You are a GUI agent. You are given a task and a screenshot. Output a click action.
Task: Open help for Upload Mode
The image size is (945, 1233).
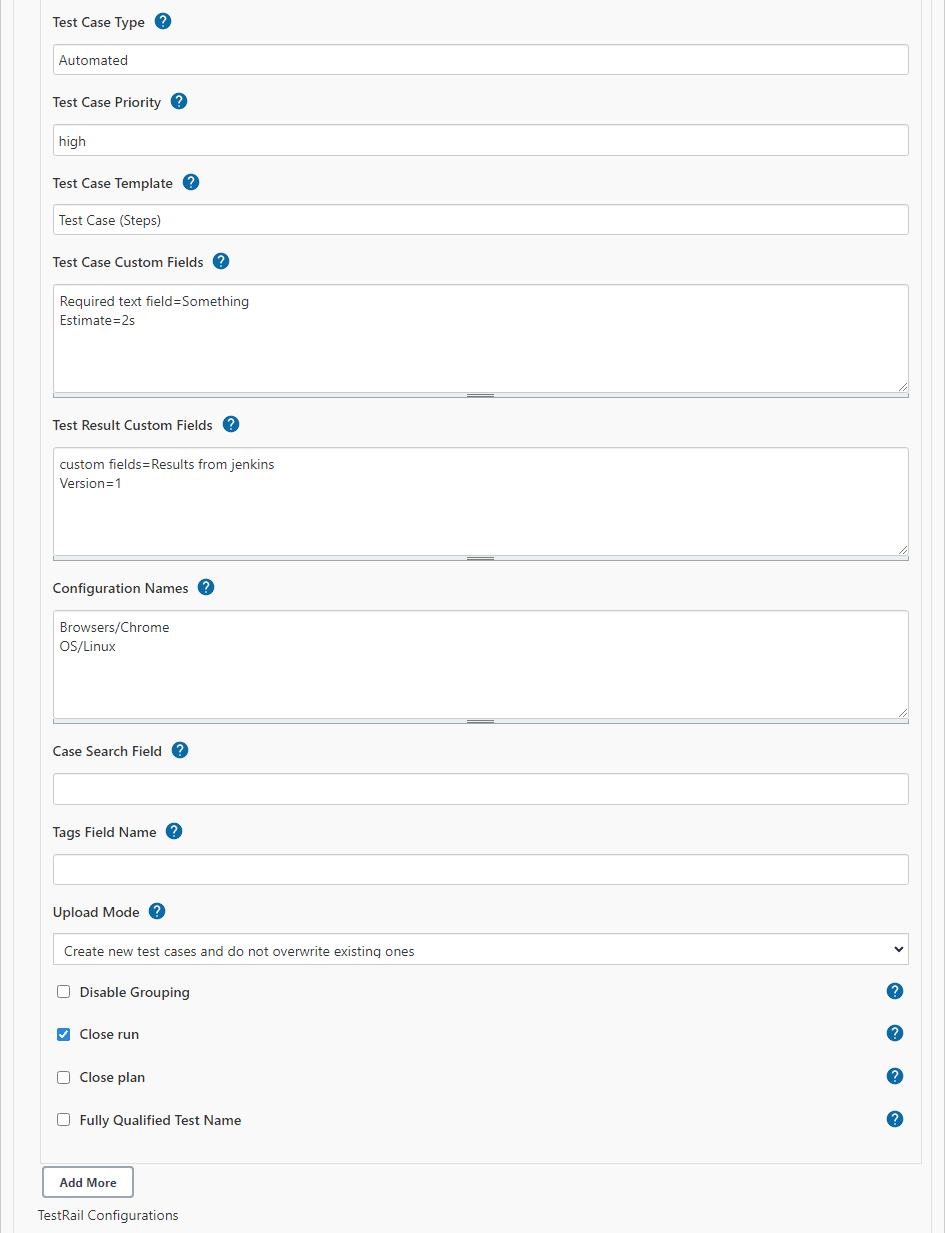pyautogui.click(x=157, y=911)
